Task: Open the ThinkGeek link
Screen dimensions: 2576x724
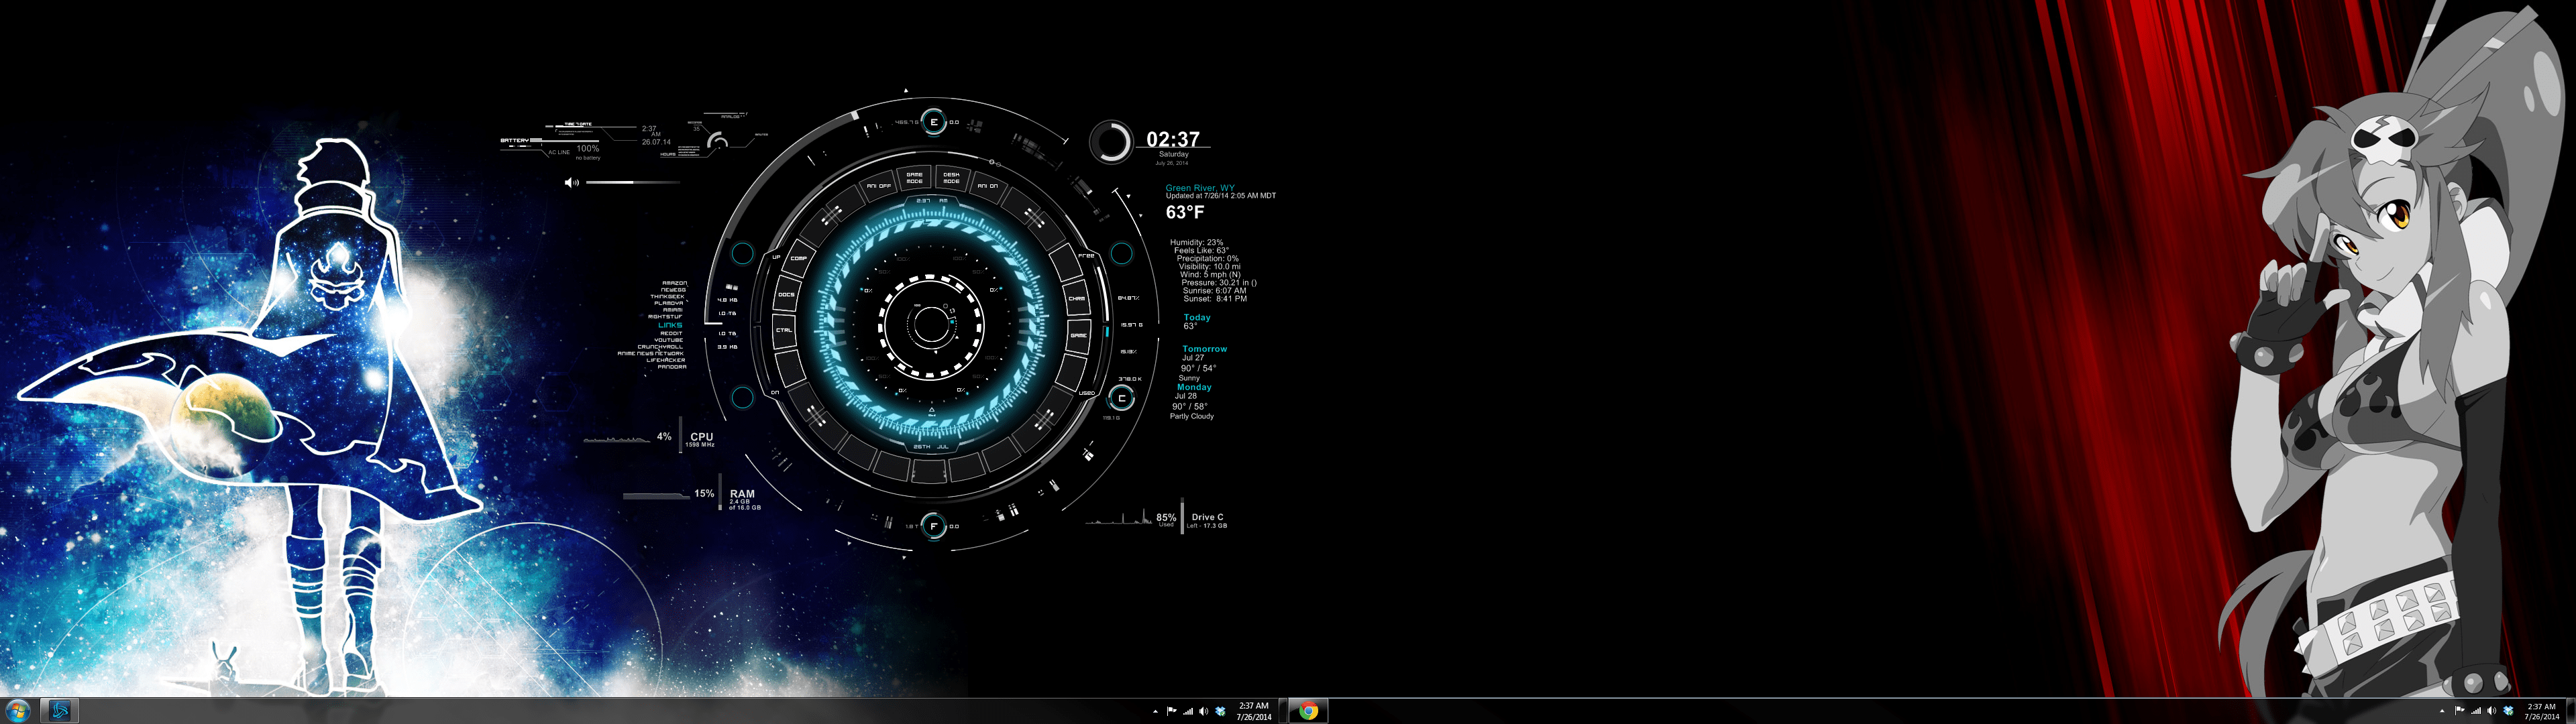Action: 667,297
